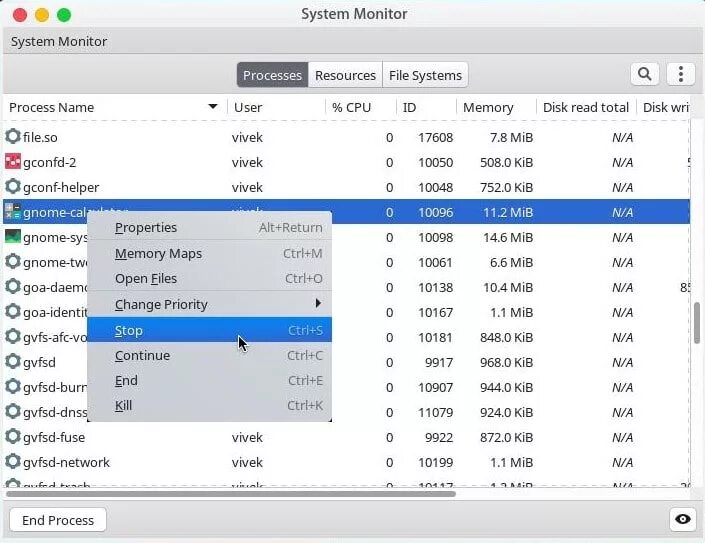Click the calculator icon of gnome-calculator

(x=13, y=211)
